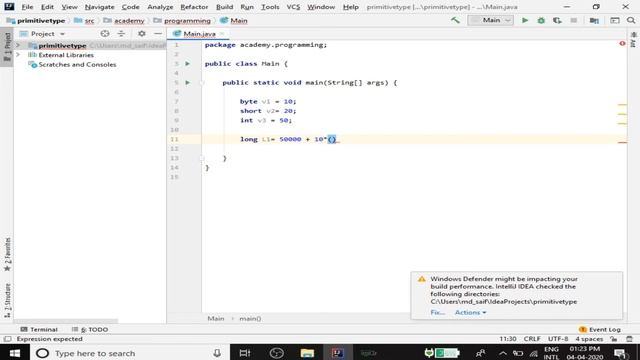Click the Fix... link in notification
The width and height of the screenshot is (640, 360).
438,312
